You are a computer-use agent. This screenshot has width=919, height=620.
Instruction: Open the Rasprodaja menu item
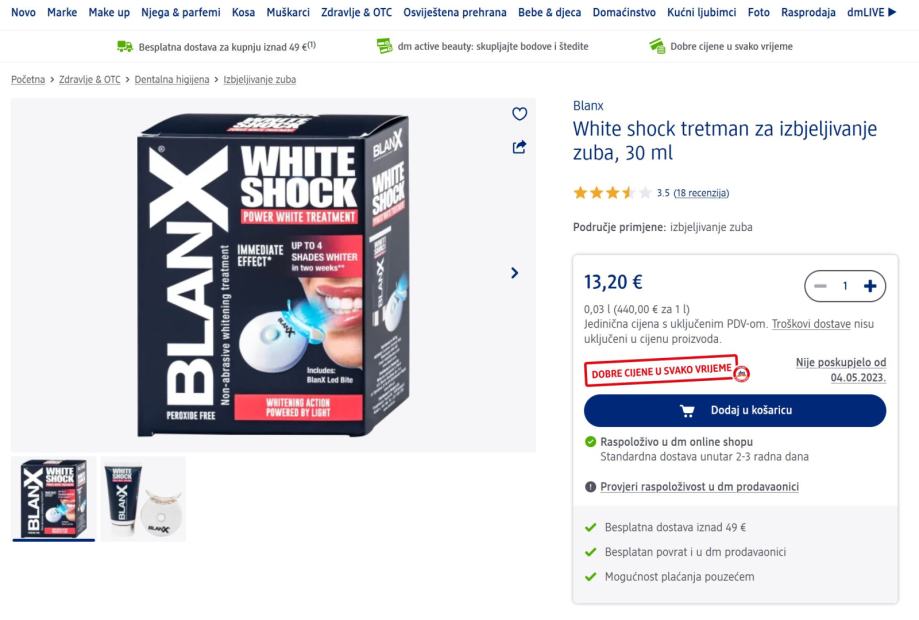[808, 12]
